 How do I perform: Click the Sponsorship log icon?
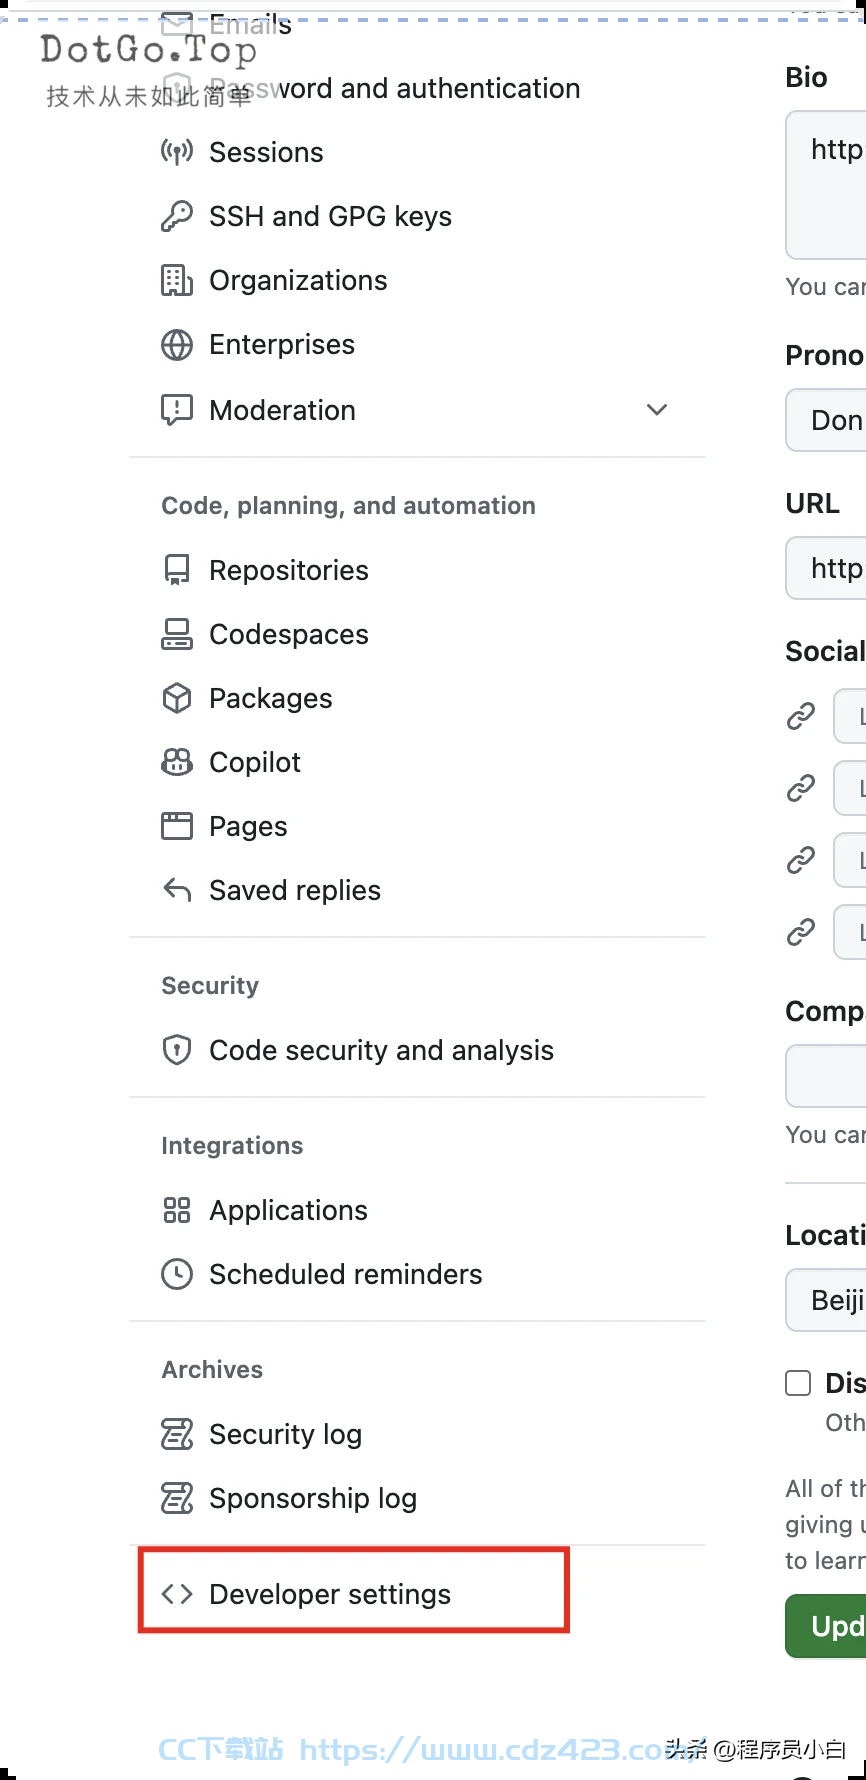click(x=177, y=1498)
